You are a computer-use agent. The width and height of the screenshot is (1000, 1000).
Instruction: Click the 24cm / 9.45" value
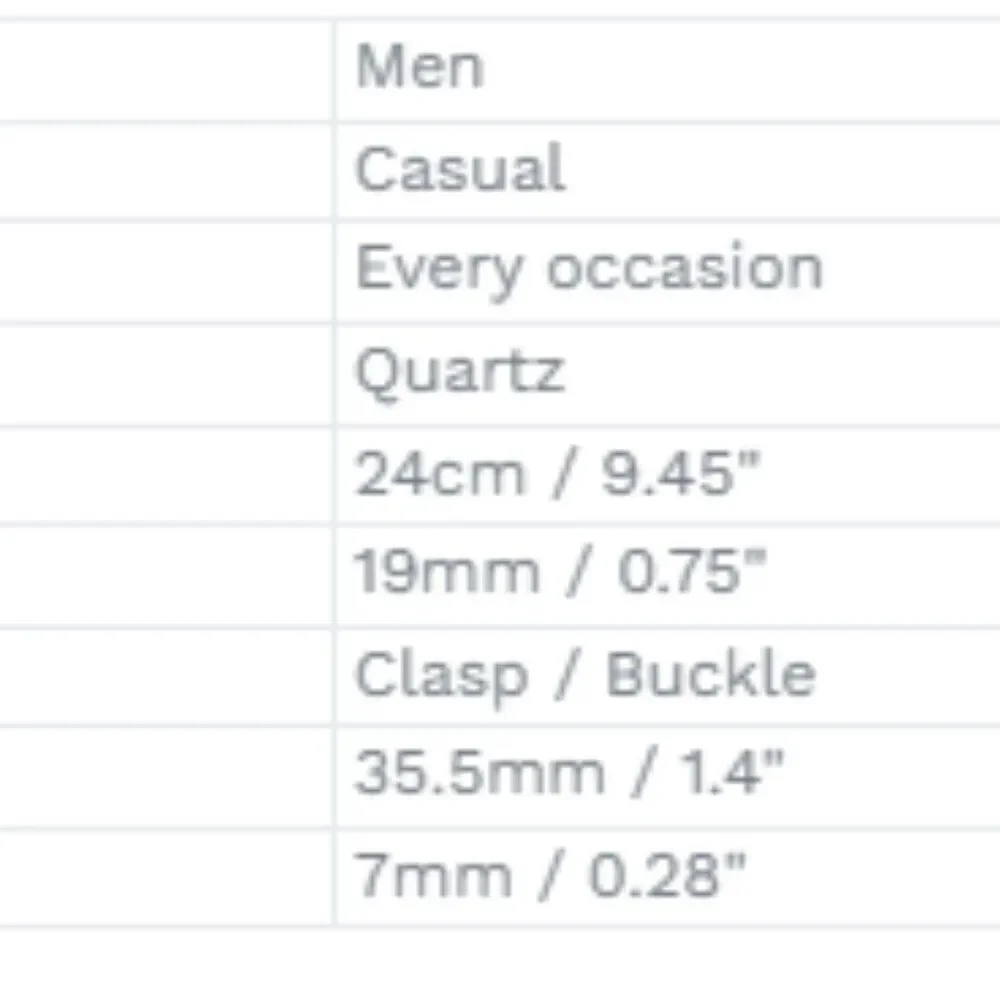[667, 475]
